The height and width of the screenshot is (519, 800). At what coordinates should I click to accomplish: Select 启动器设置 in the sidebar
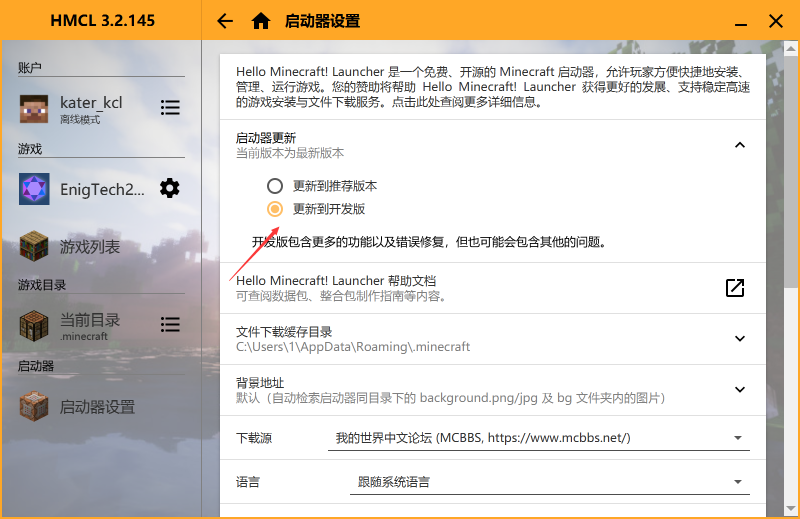[x=96, y=407]
